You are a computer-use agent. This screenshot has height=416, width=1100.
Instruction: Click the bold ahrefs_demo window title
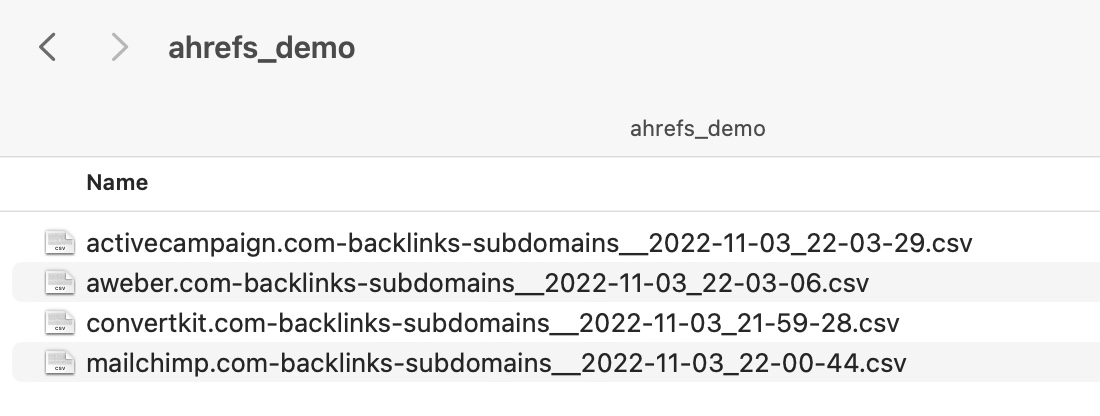pos(262,48)
